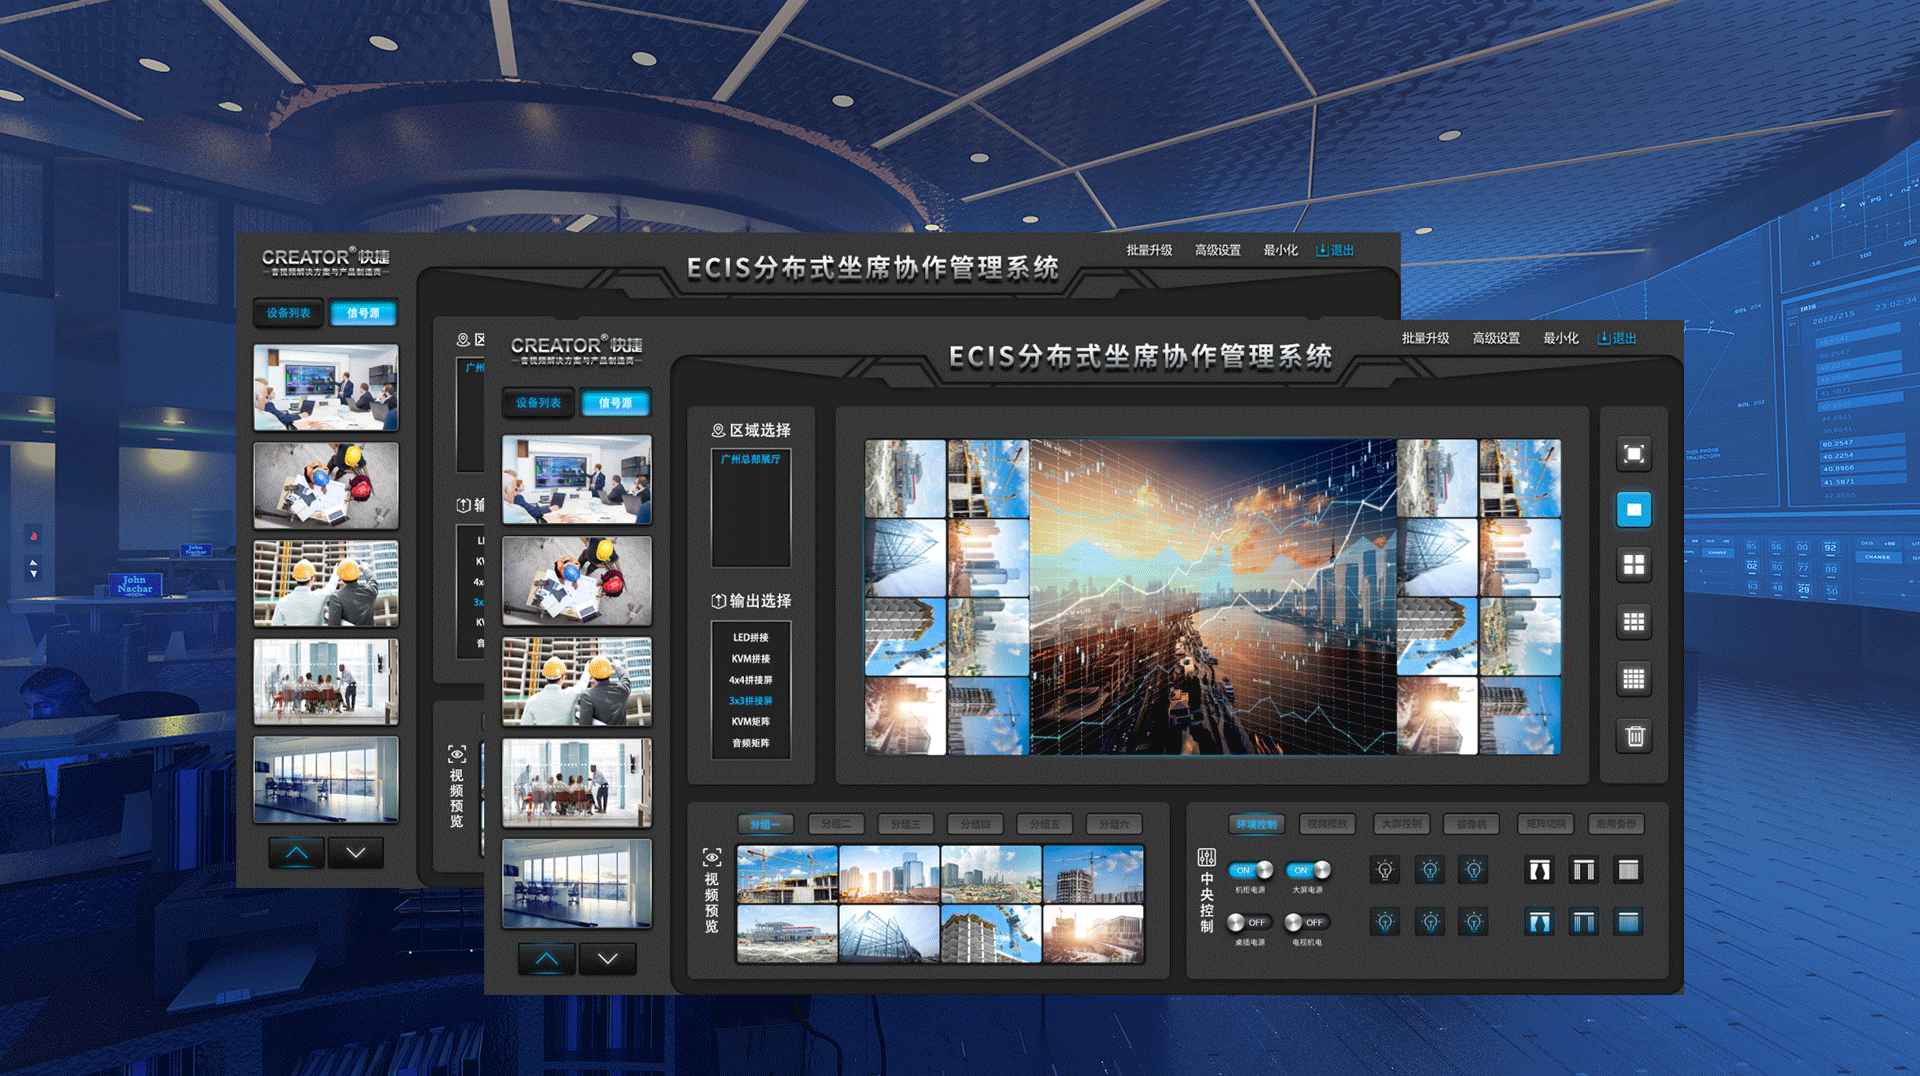Click the white open-curtain icon in top row
This screenshot has height=1076, width=1920.
coord(1539,870)
